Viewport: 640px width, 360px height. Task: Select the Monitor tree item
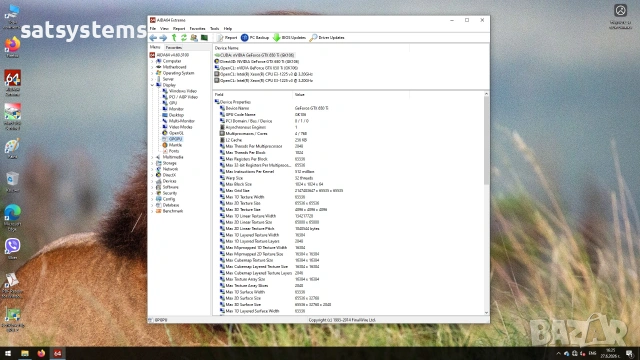pyautogui.click(x=176, y=109)
